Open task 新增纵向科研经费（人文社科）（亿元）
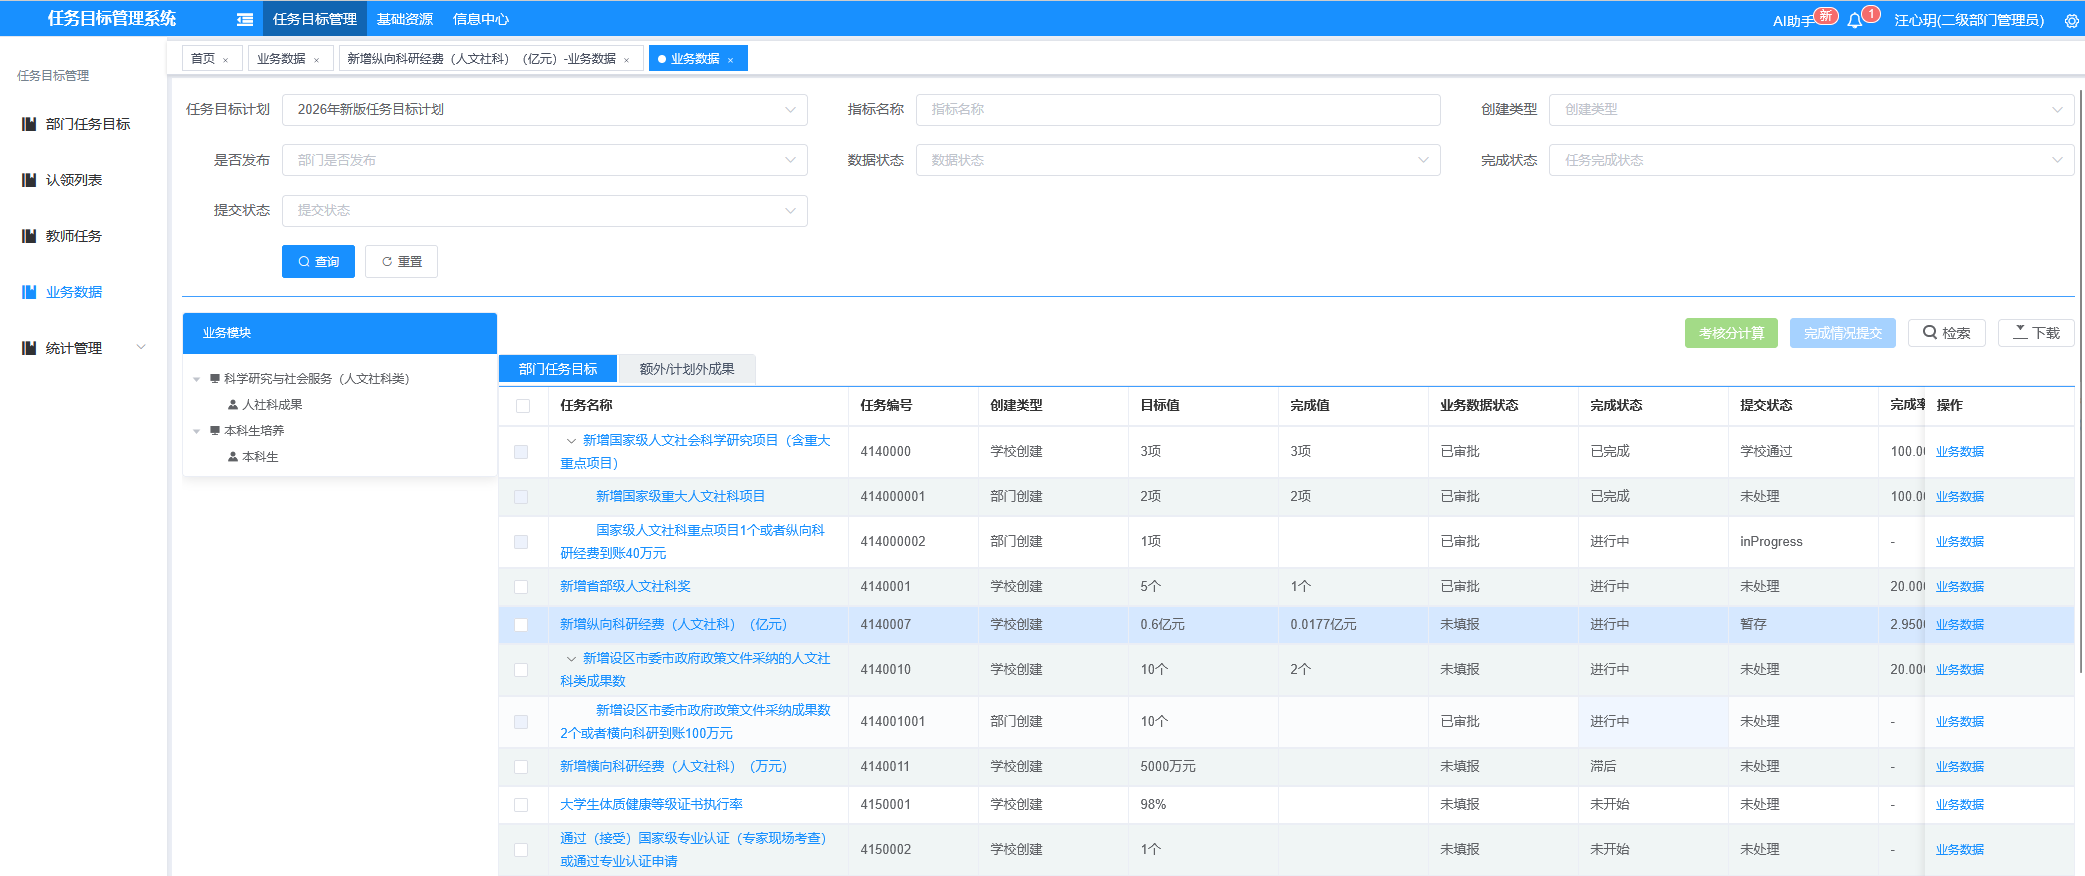 (673, 625)
